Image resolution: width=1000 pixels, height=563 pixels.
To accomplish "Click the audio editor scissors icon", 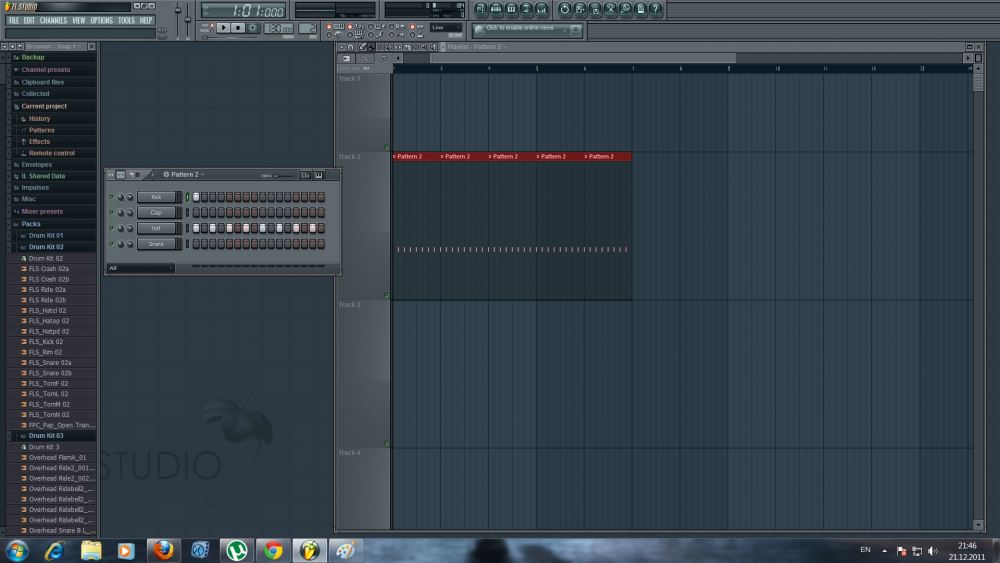I will [610, 10].
